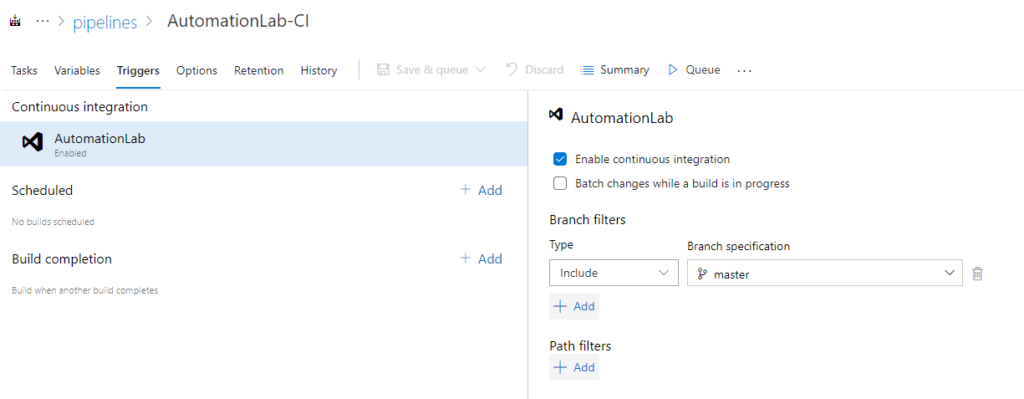Switch to the Variables tab
1024x399 pixels.
77,71
